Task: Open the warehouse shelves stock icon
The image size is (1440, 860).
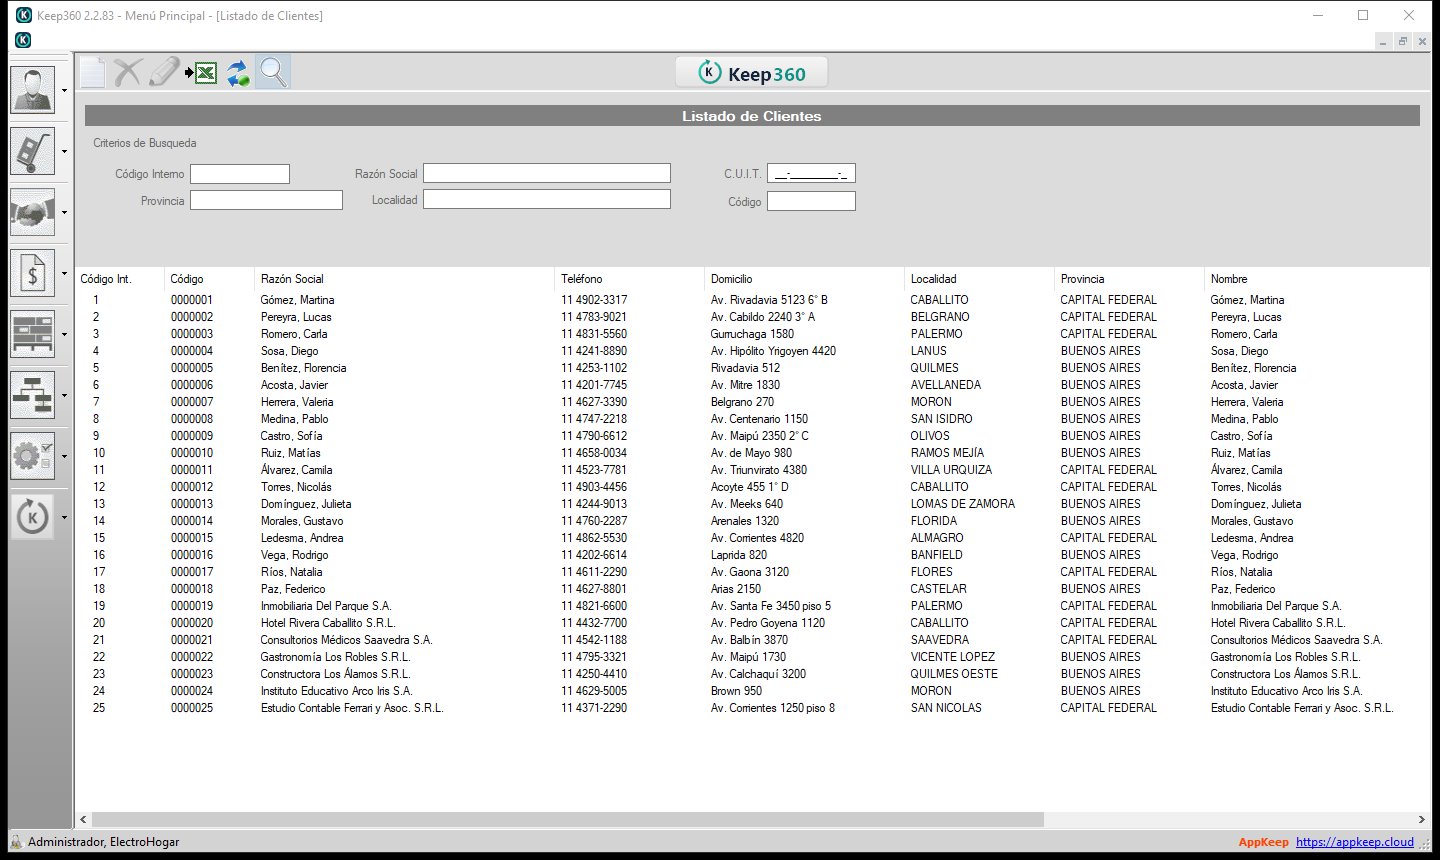Action: coord(33,334)
